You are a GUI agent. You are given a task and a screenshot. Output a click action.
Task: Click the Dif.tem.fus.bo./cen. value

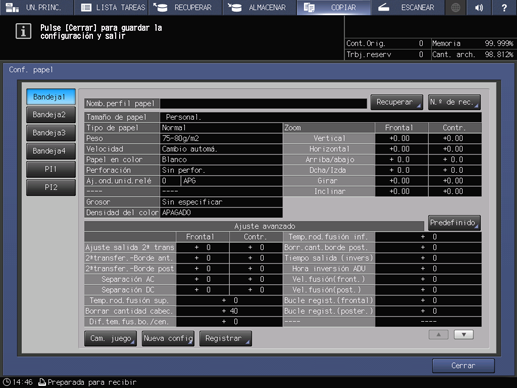(x=229, y=322)
